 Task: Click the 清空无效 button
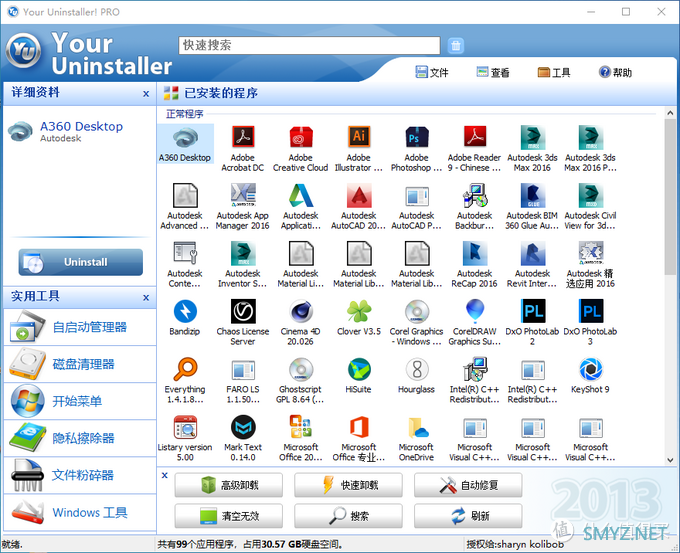click(229, 516)
